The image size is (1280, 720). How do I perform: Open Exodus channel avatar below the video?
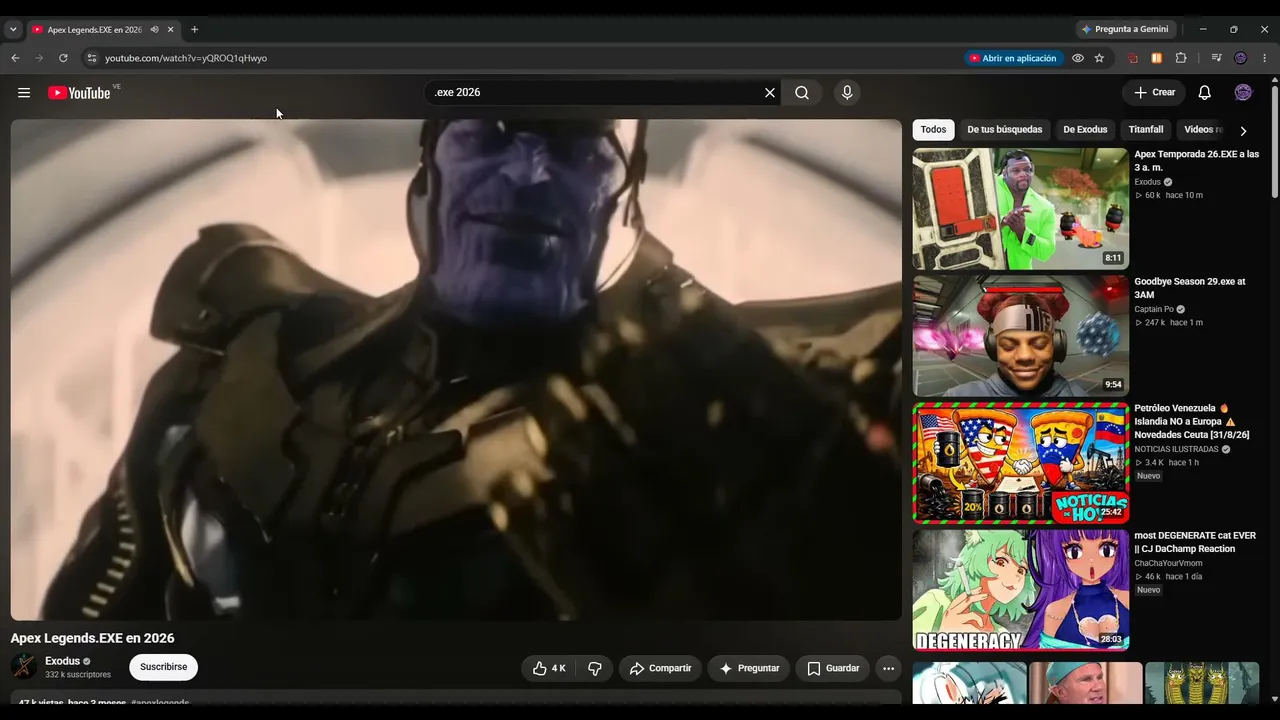pos(24,667)
